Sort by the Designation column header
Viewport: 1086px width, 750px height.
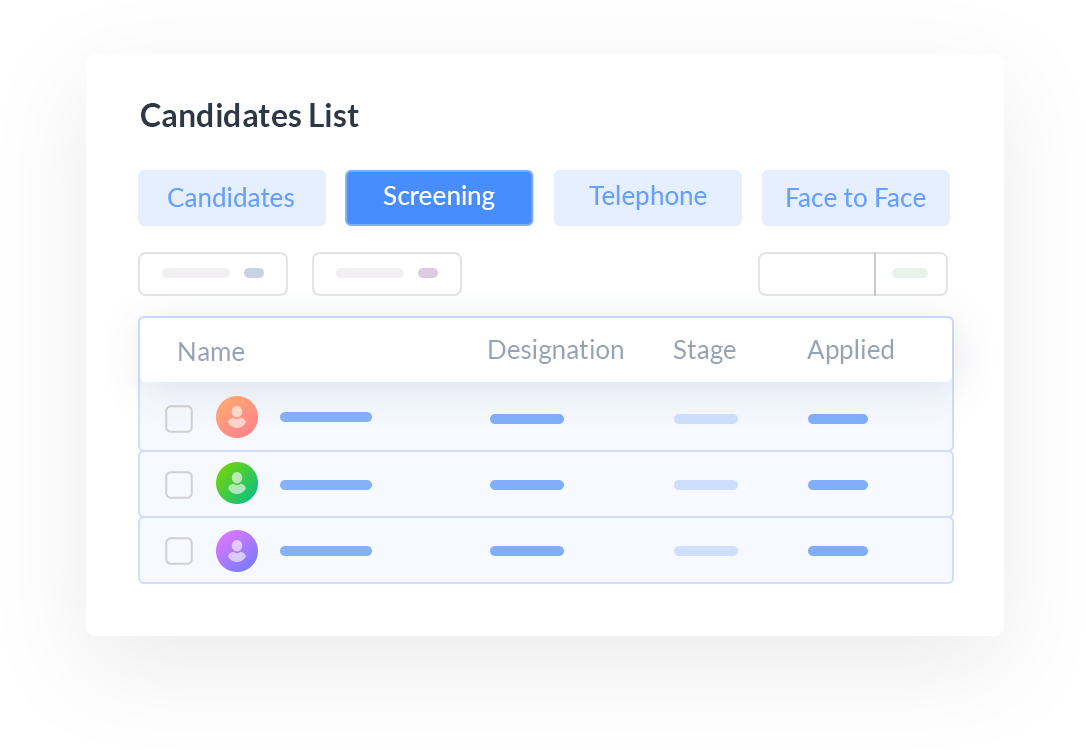555,350
